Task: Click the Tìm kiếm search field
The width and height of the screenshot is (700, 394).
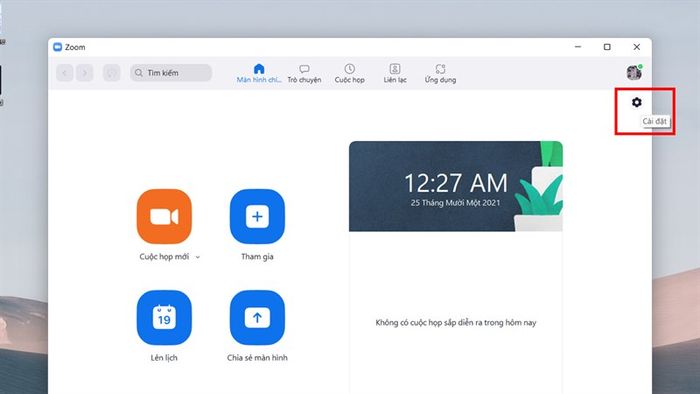Action: click(x=171, y=73)
